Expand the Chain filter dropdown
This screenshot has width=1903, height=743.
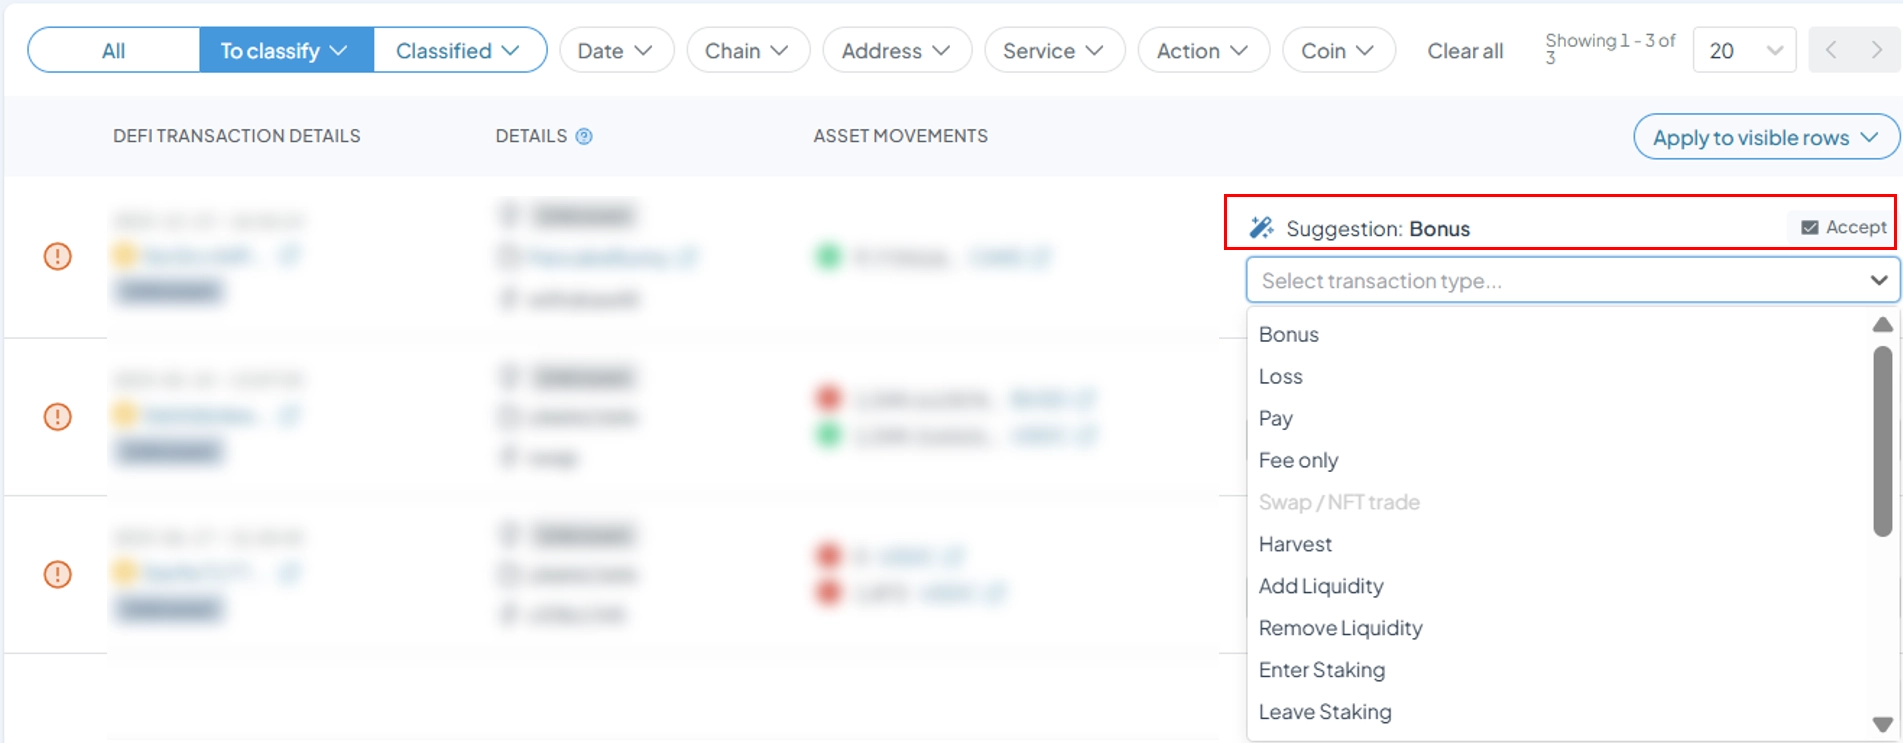747,50
